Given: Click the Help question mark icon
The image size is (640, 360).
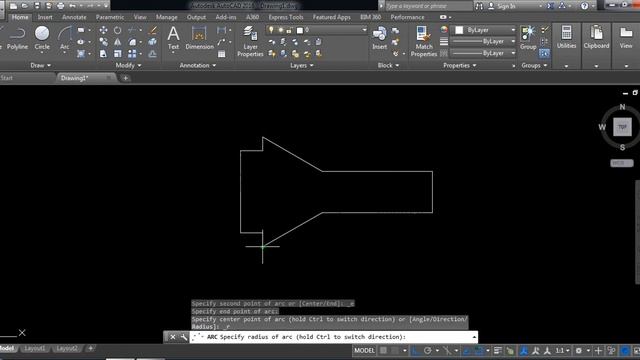Looking at the screenshot, I should click(584, 6).
